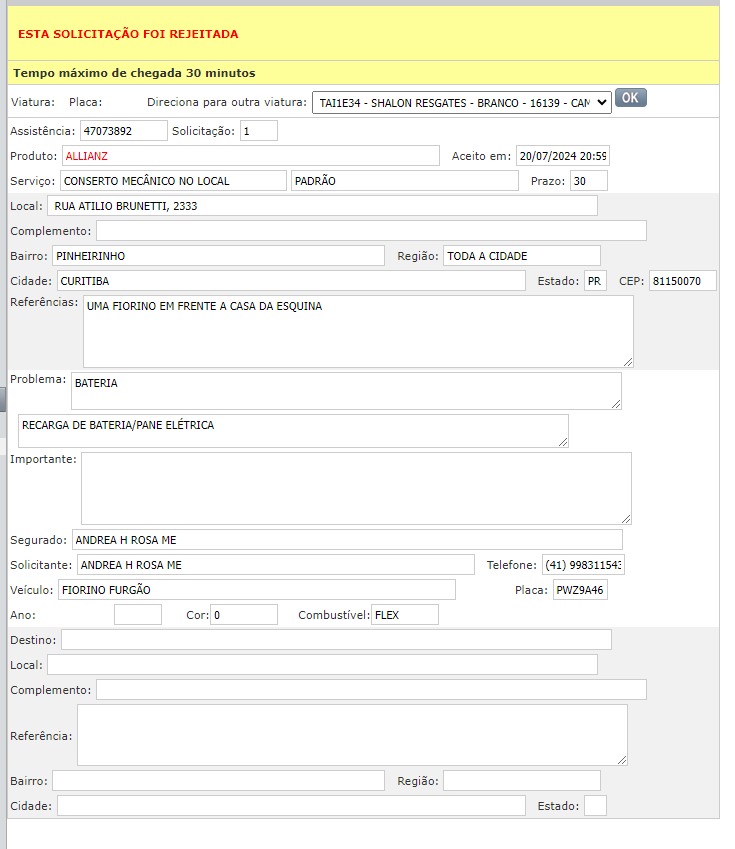Image resolution: width=735 pixels, height=849 pixels.
Task: Click the Combustível field showing FLEX
Action: 404,615
